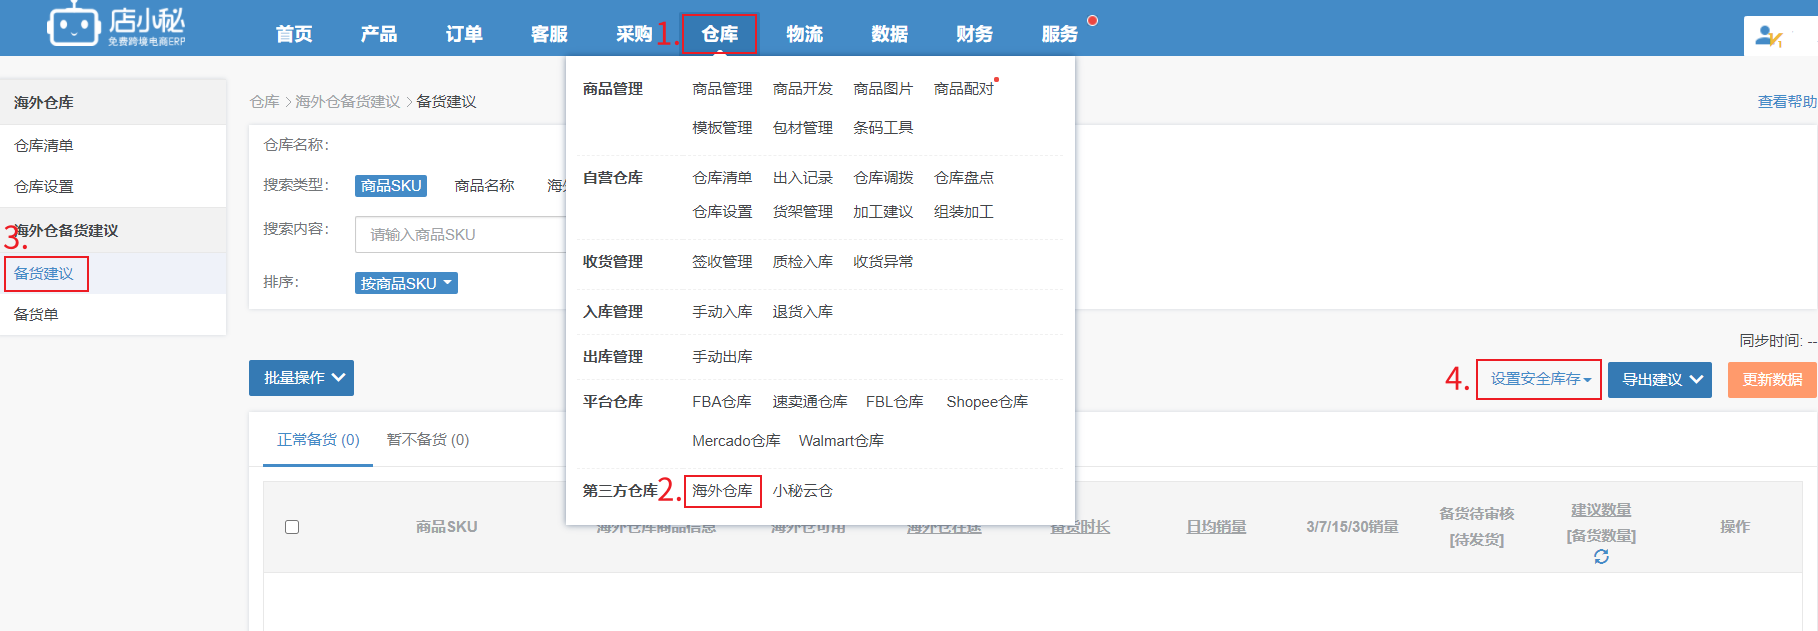The width and height of the screenshot is (1818, 631).
Task: Click the 店小秘 robot logo
Action: click(74, 25)
